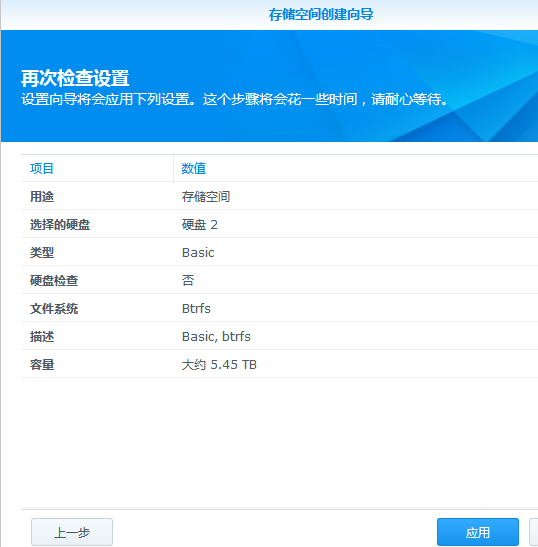Click the 用途 row label

click(42, 196)
